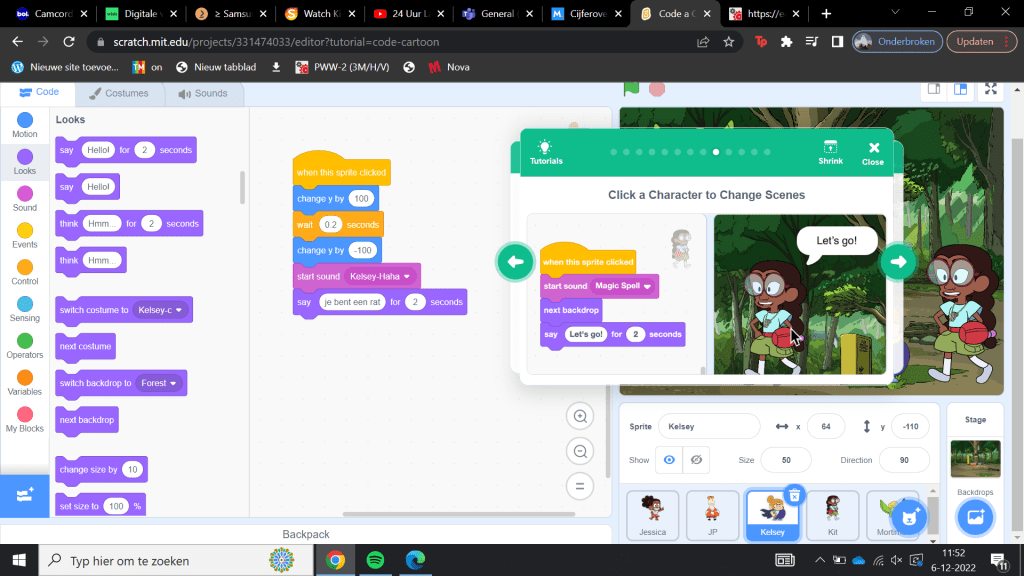Screen dimensions: 1024x576
Task: Enter full screen stage mode
Action: [991, 89]
